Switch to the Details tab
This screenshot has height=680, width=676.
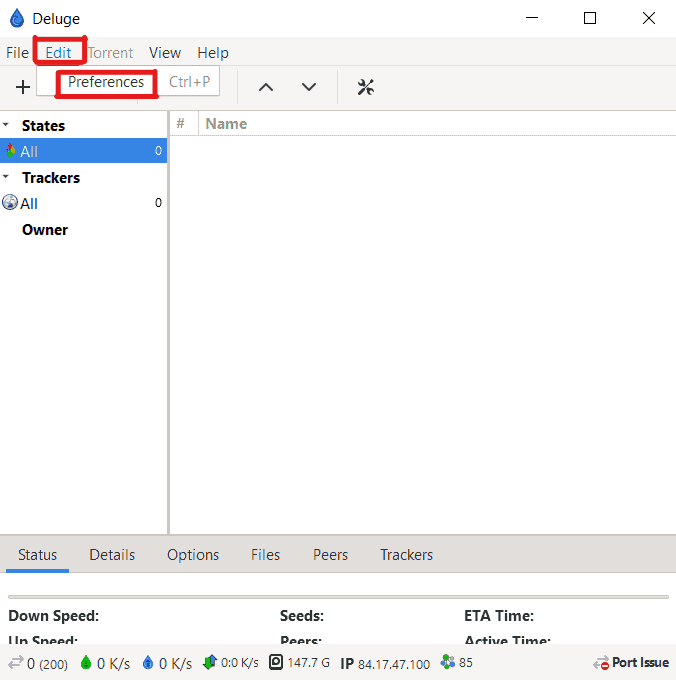[x=112, y=555]
